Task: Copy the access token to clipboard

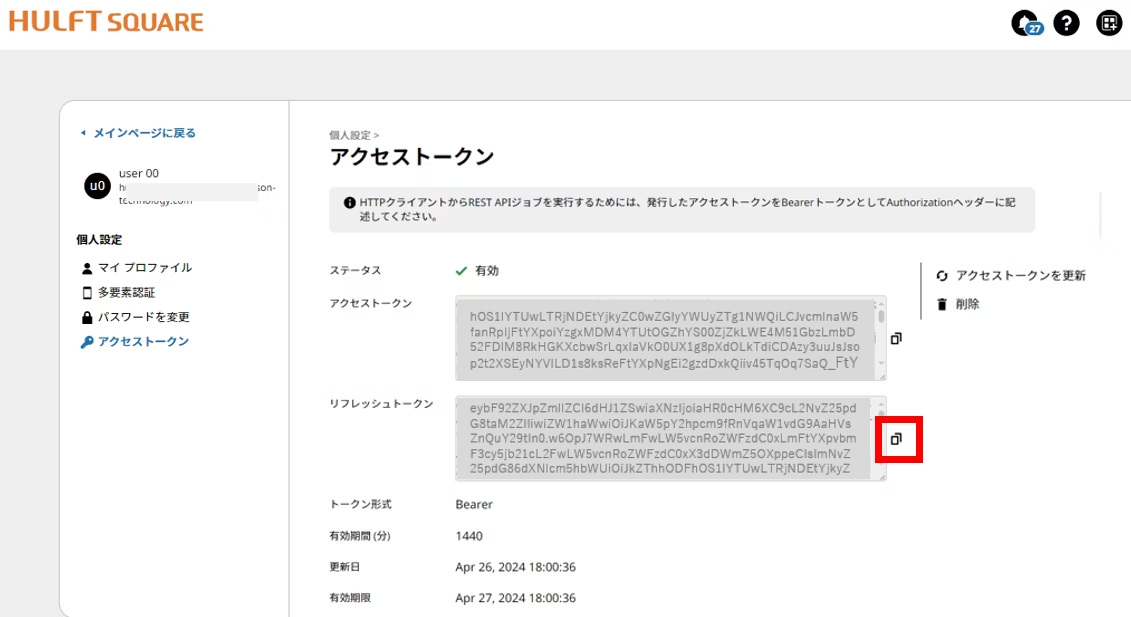Action: (x=896, y=338)
